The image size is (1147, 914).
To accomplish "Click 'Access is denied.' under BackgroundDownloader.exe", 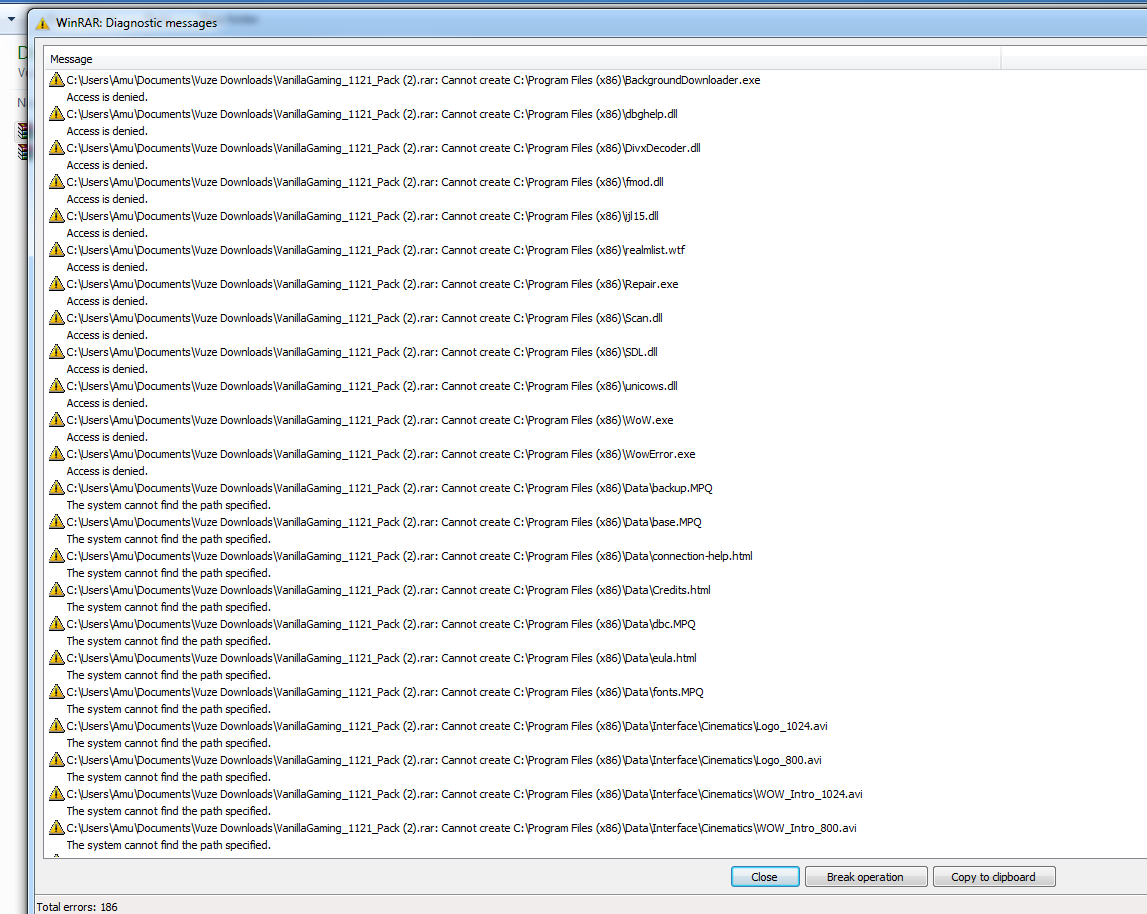I will click(x=107, y=97).
